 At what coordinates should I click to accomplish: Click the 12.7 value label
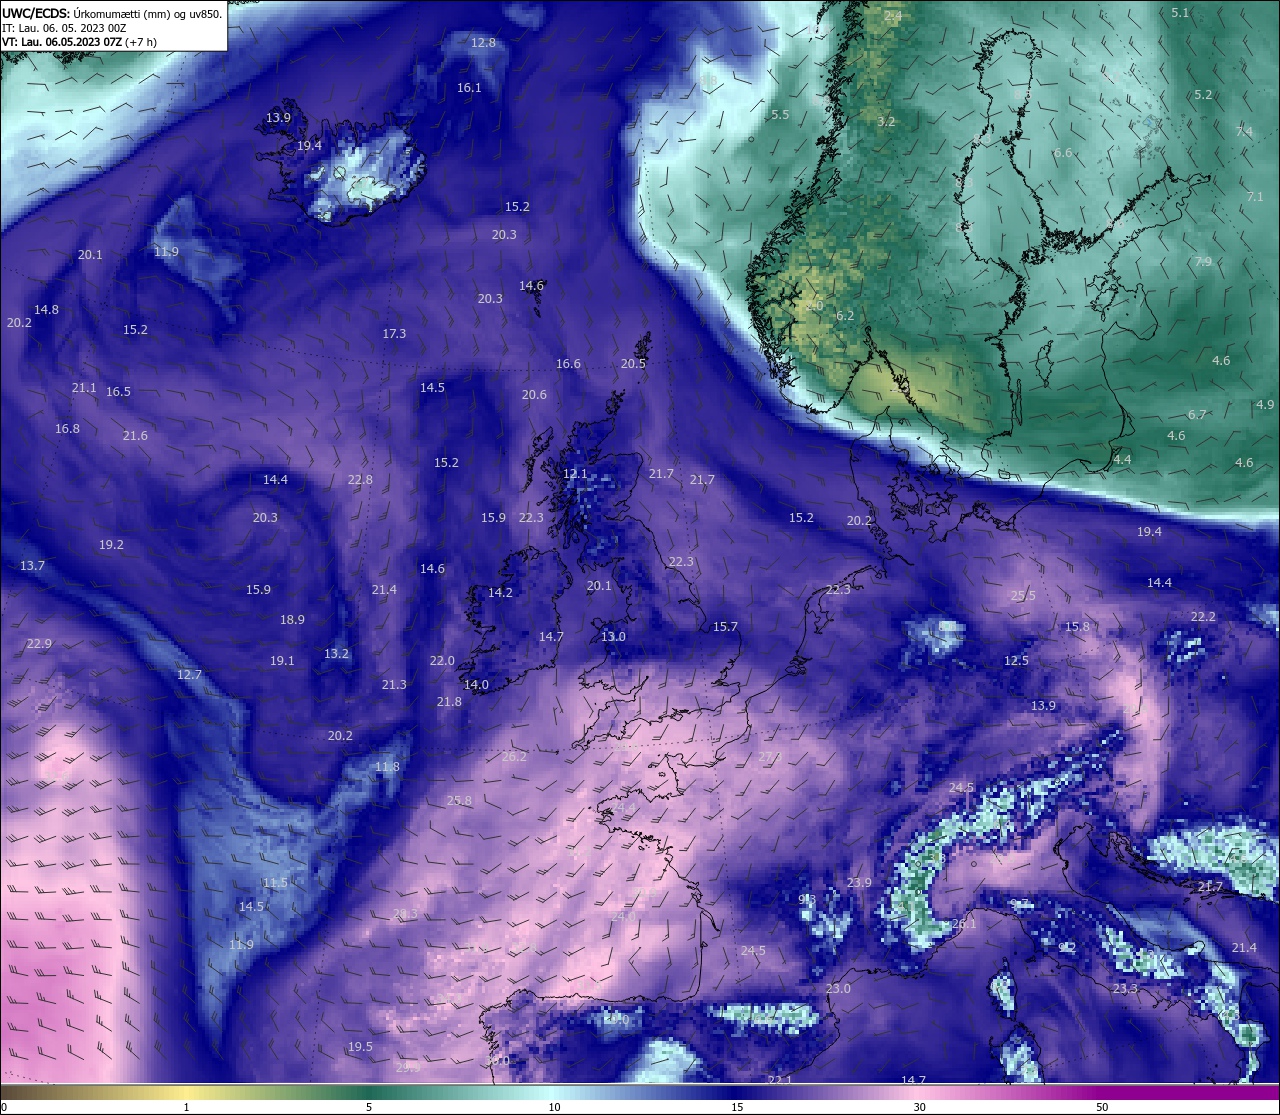click(189, 674)
